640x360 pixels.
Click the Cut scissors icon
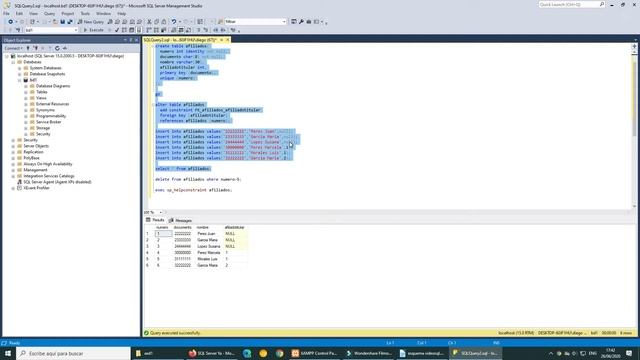(149, 22)
